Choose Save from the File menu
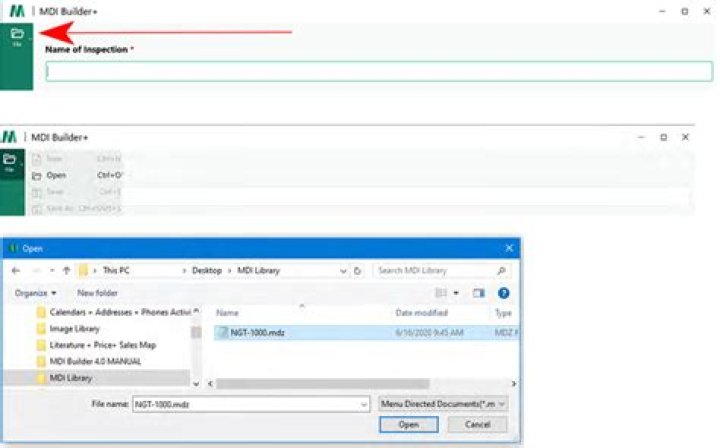Viewport: 720px width, 448px height. pyautogui.click(x=77, y=192)
